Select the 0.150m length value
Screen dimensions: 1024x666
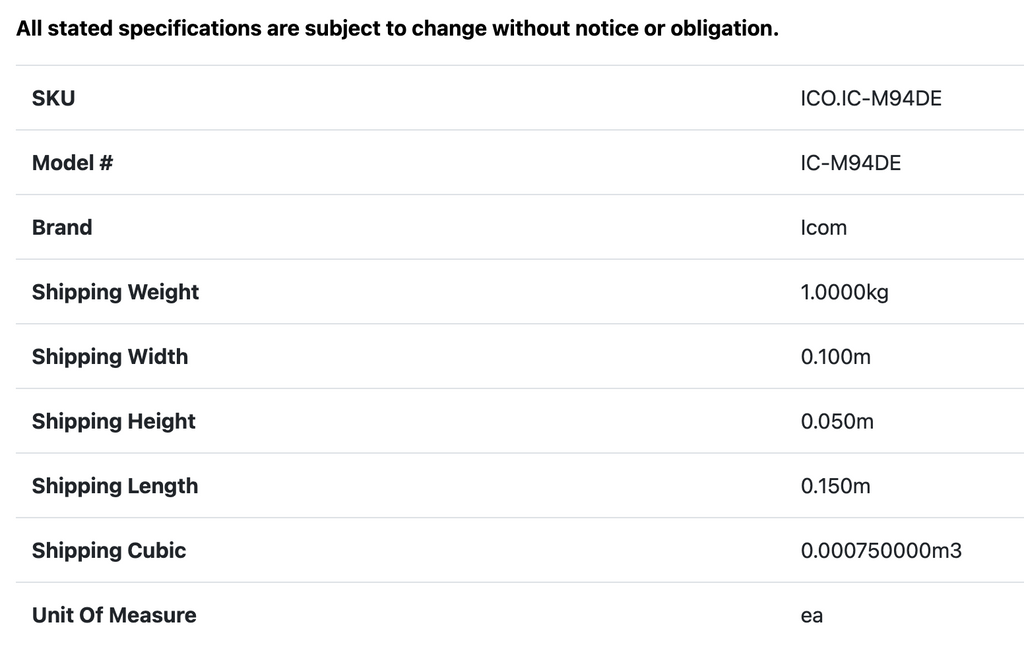(836, 486)
